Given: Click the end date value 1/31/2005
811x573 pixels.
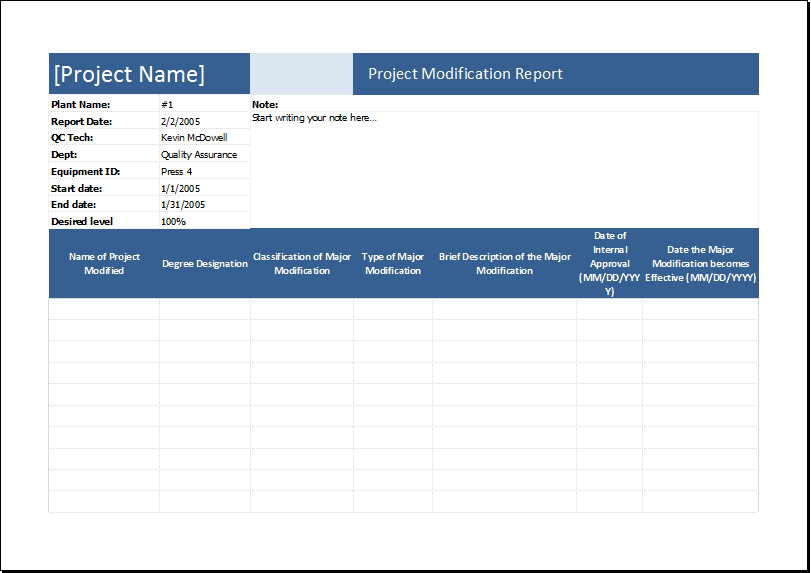Looking at the screenshot, I should pos(183,205).
